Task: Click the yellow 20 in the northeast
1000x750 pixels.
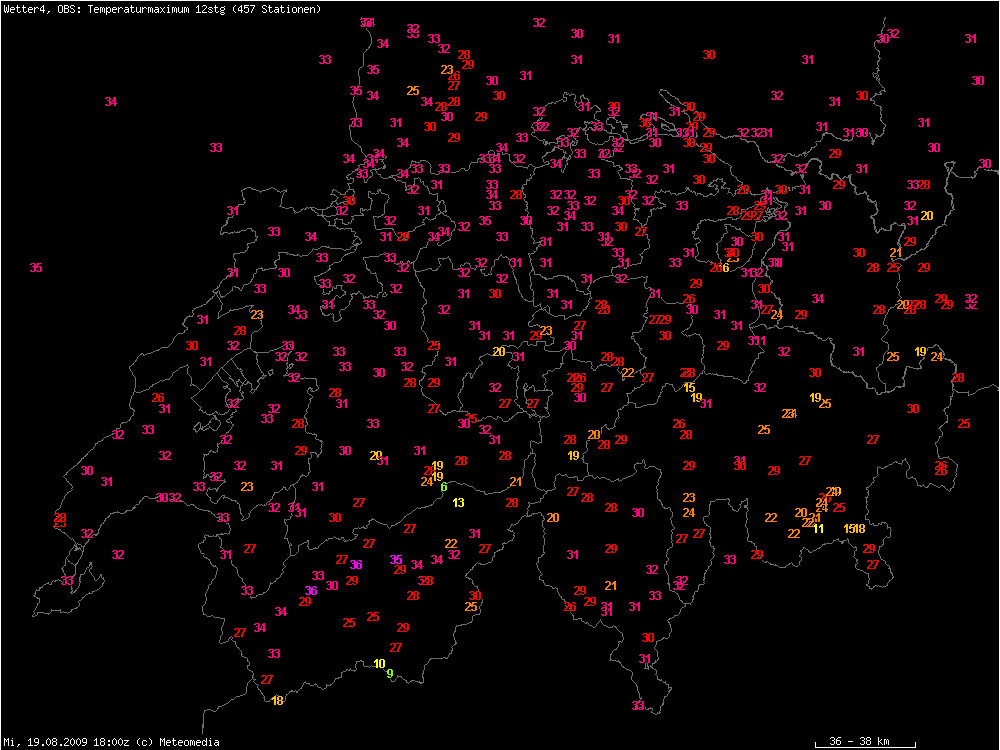Action: point(927,216)
